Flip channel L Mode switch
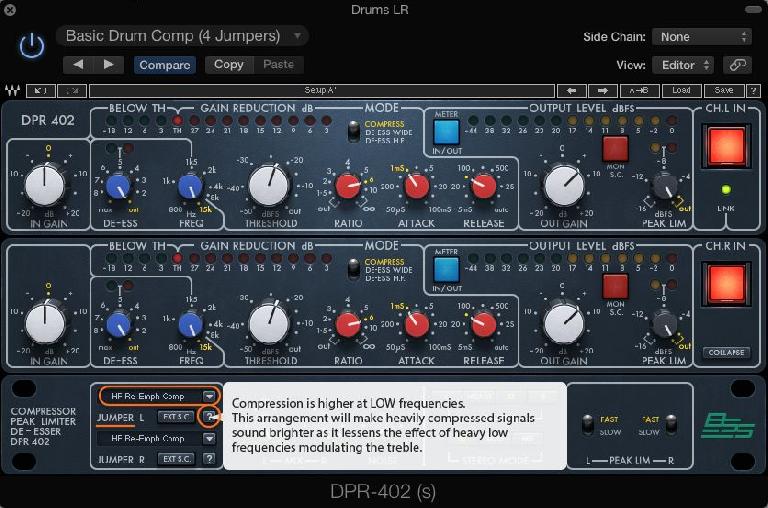 coord(353,132)
